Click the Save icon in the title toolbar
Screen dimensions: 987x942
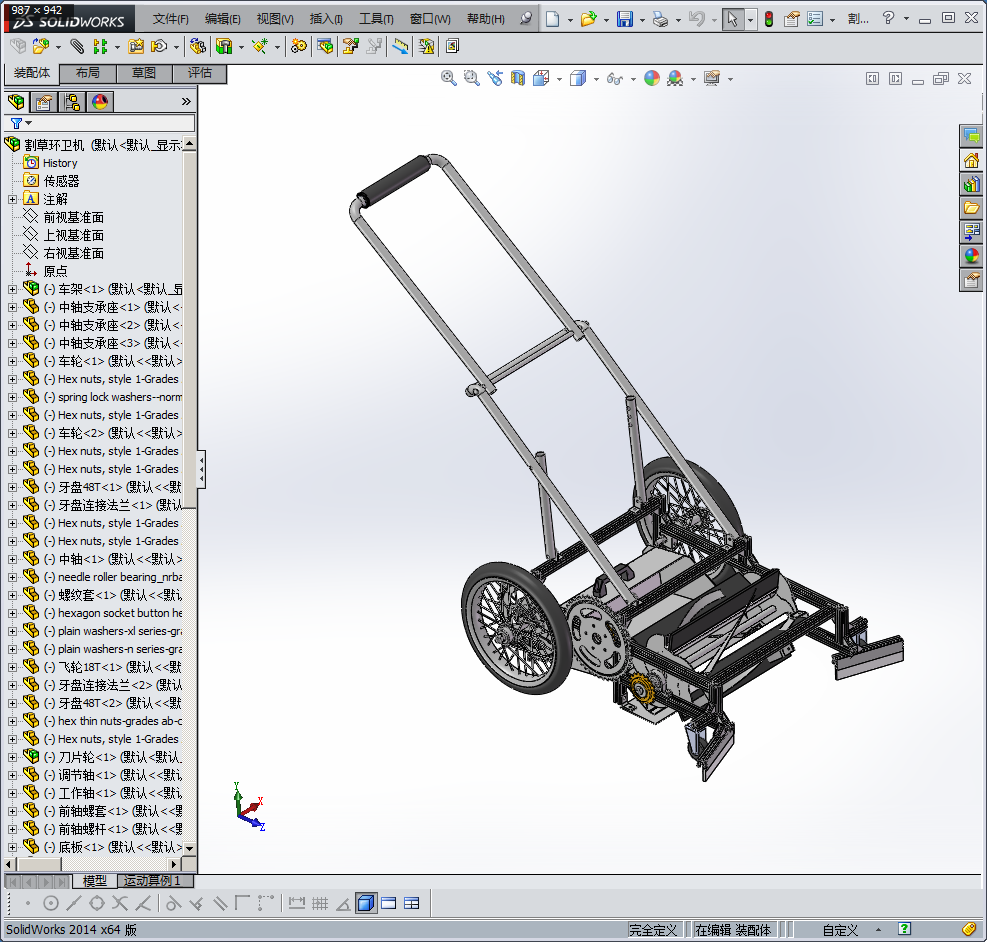tap(624, 19)
